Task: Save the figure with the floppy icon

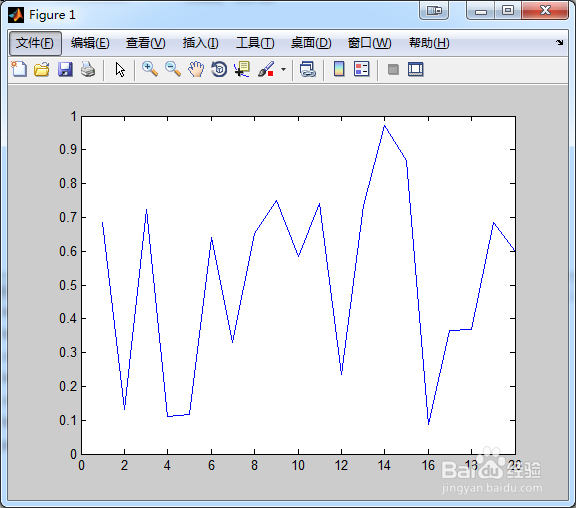Action: point(65,69)
